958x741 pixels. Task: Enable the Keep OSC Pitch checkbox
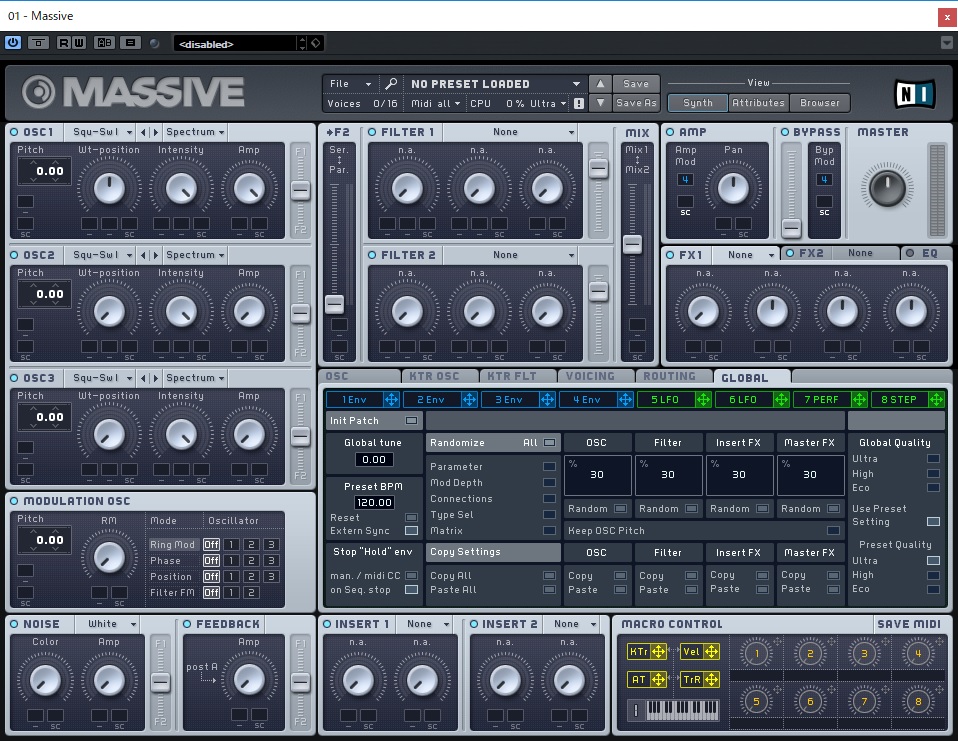point(833,530)
